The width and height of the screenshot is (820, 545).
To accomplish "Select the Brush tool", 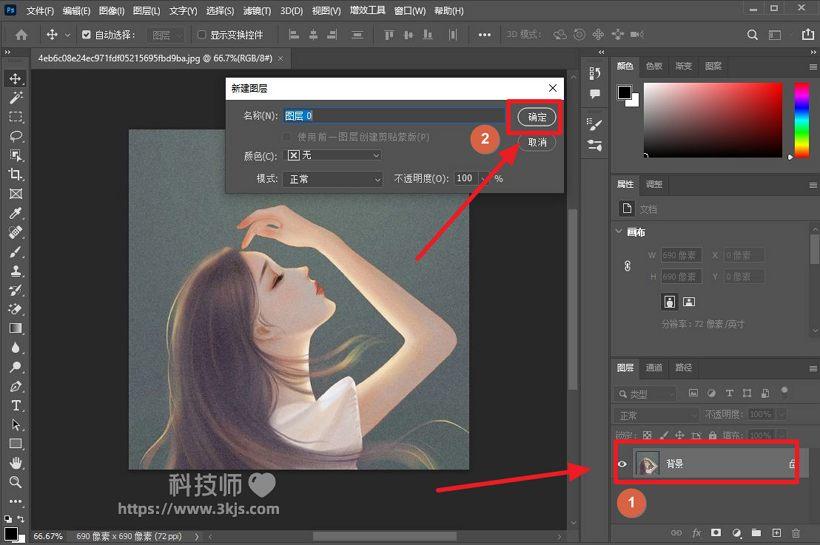I will [16, 252].
